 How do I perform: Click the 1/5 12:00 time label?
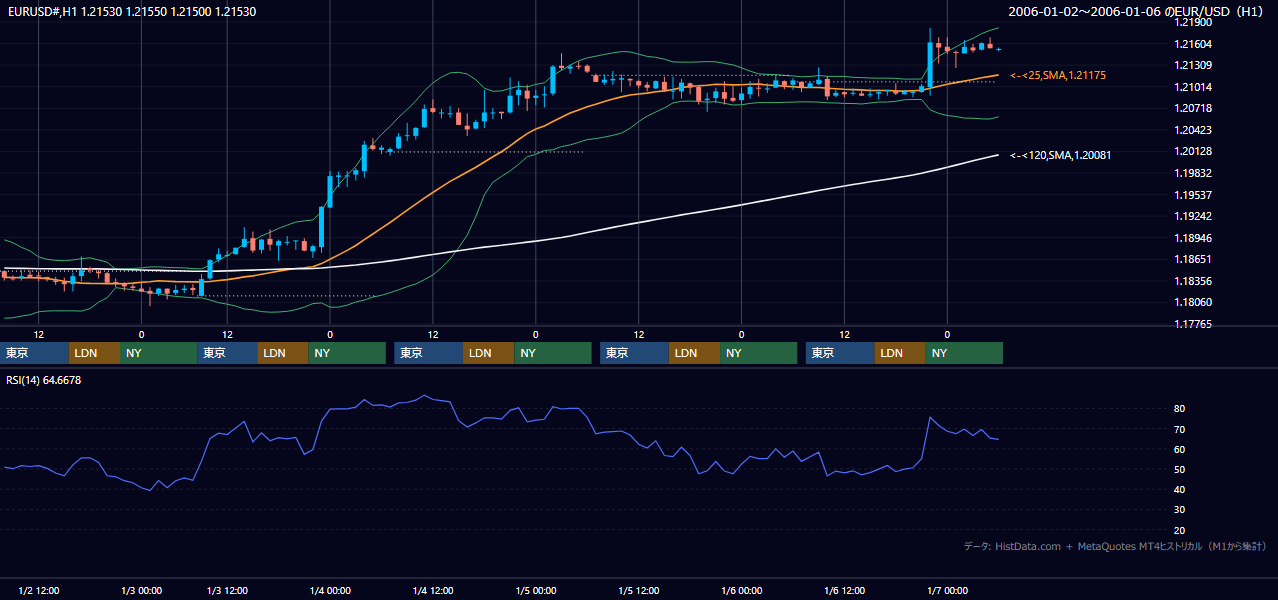639,591
